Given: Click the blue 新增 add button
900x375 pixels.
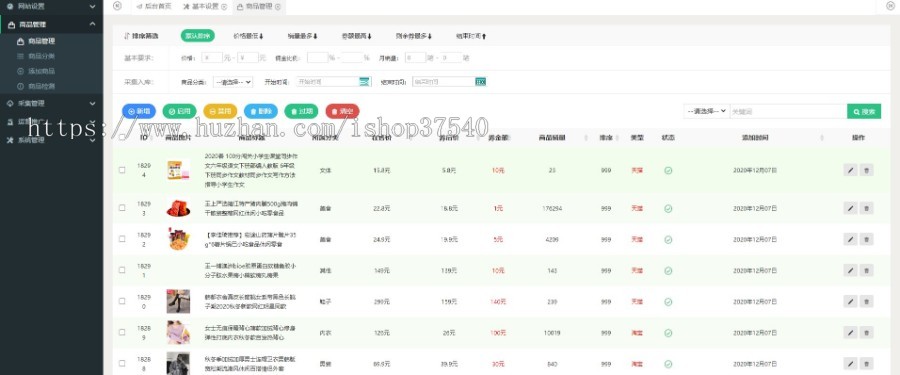Looking at the screenshot, I should (139, 111).
